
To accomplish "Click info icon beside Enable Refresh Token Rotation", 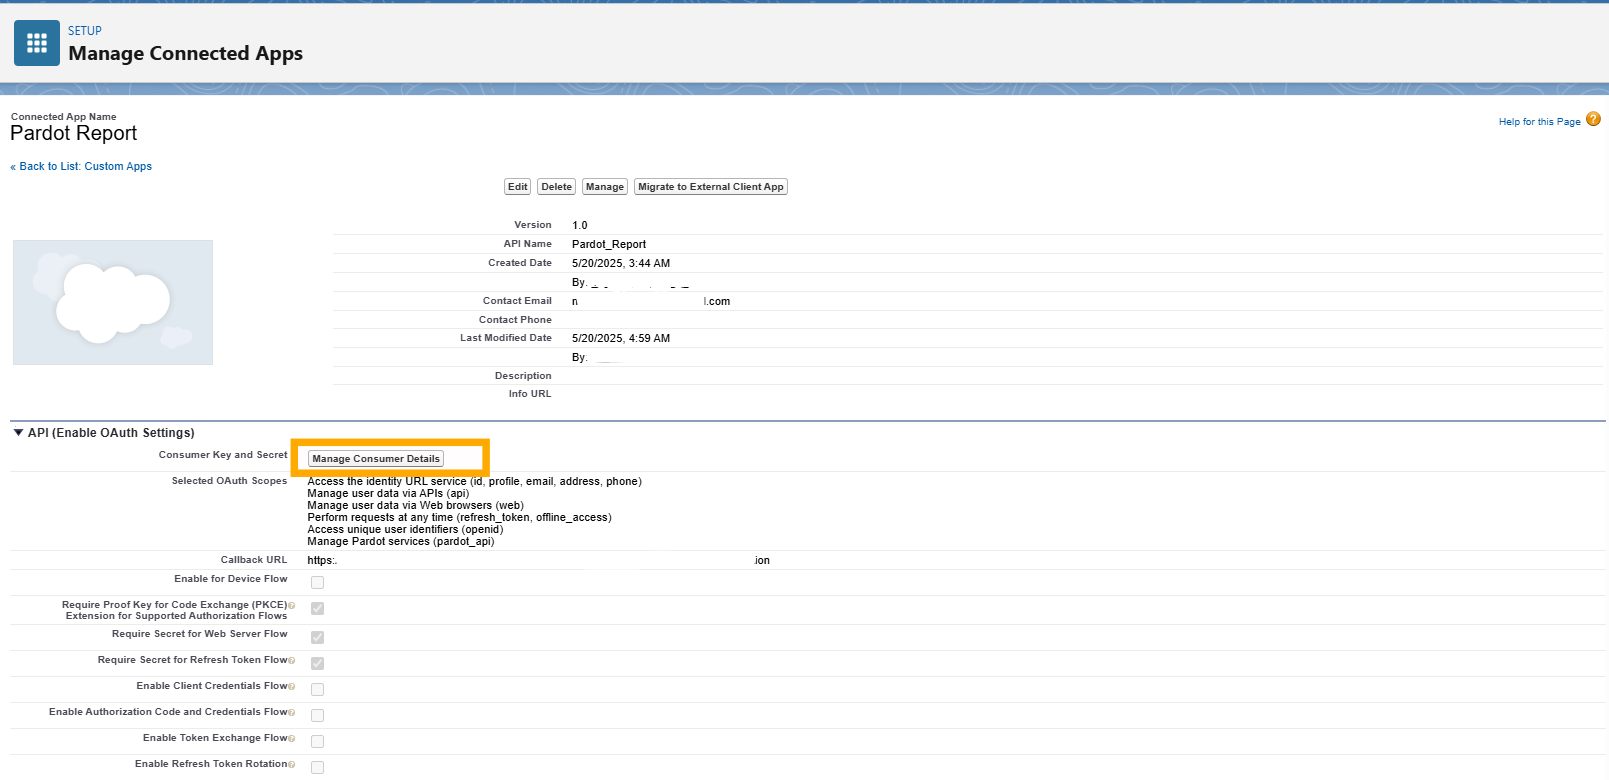I will tap(292, 765).
